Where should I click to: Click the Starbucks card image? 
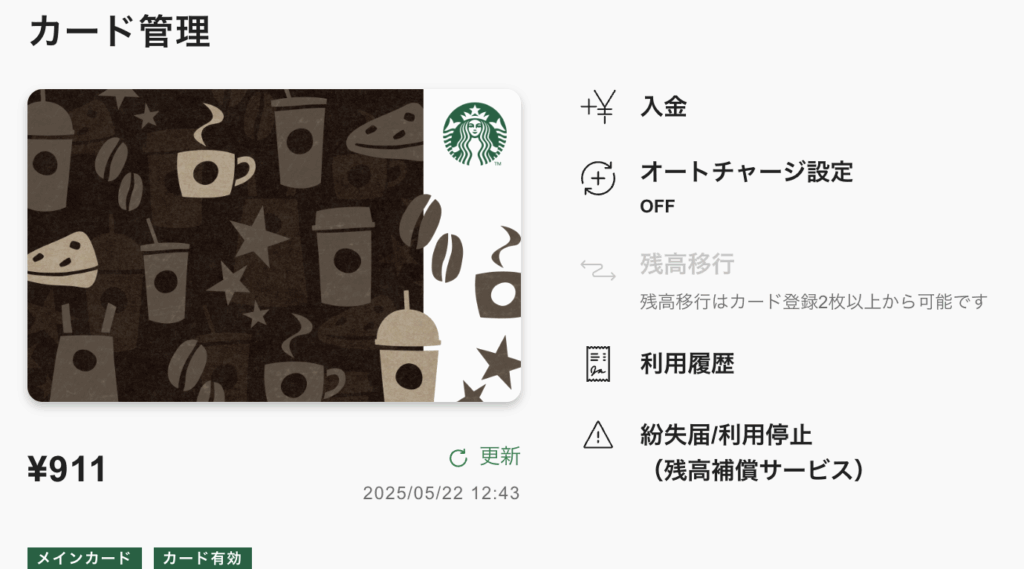(274, 246)
